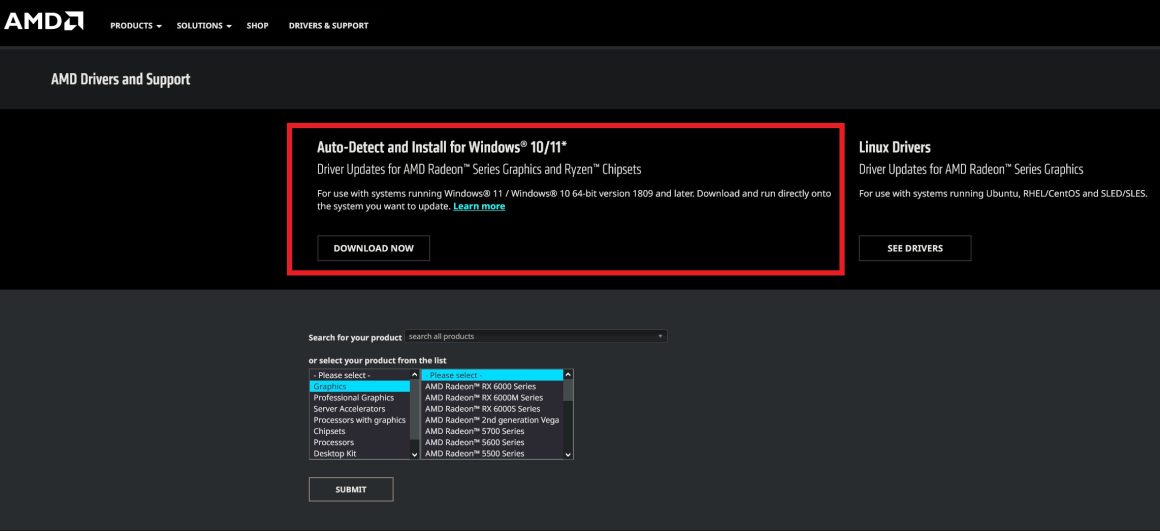Choose AMD Radeon 2nd generation Vega
Viewport: 1160px width, 531px height.
click(492, 420)
